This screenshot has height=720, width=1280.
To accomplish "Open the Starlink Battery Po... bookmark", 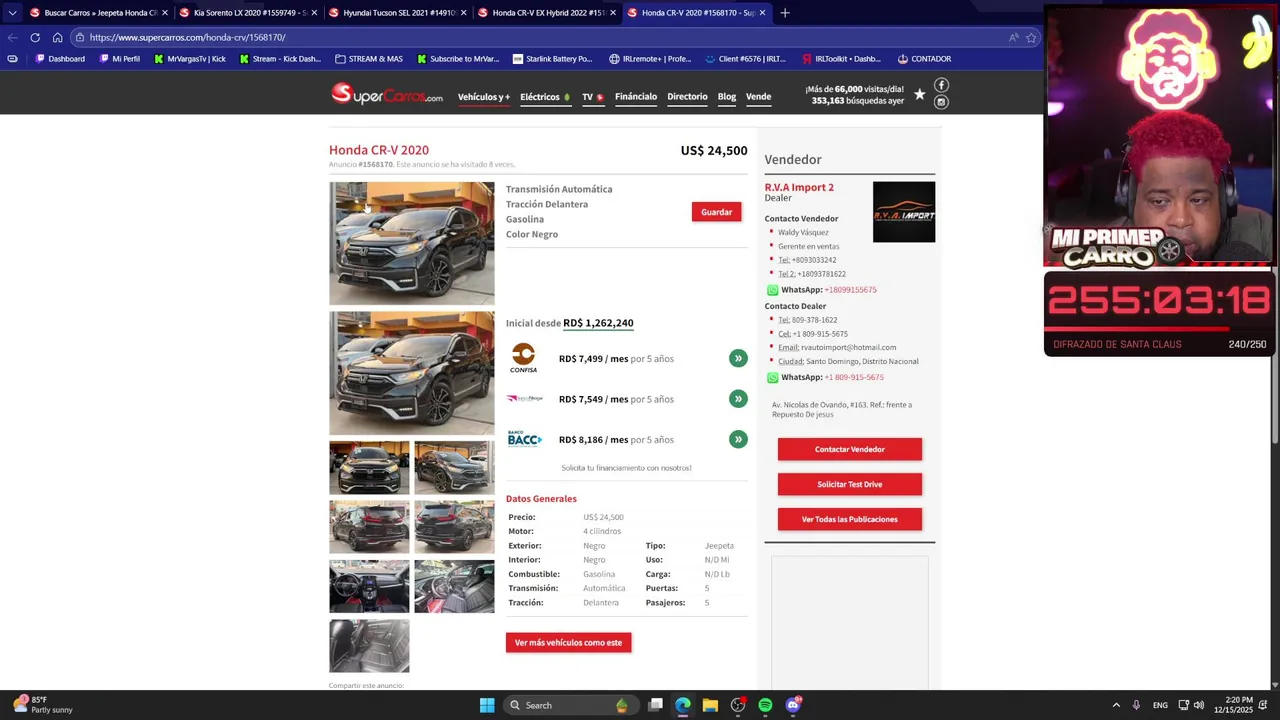I will coord(552,59).
